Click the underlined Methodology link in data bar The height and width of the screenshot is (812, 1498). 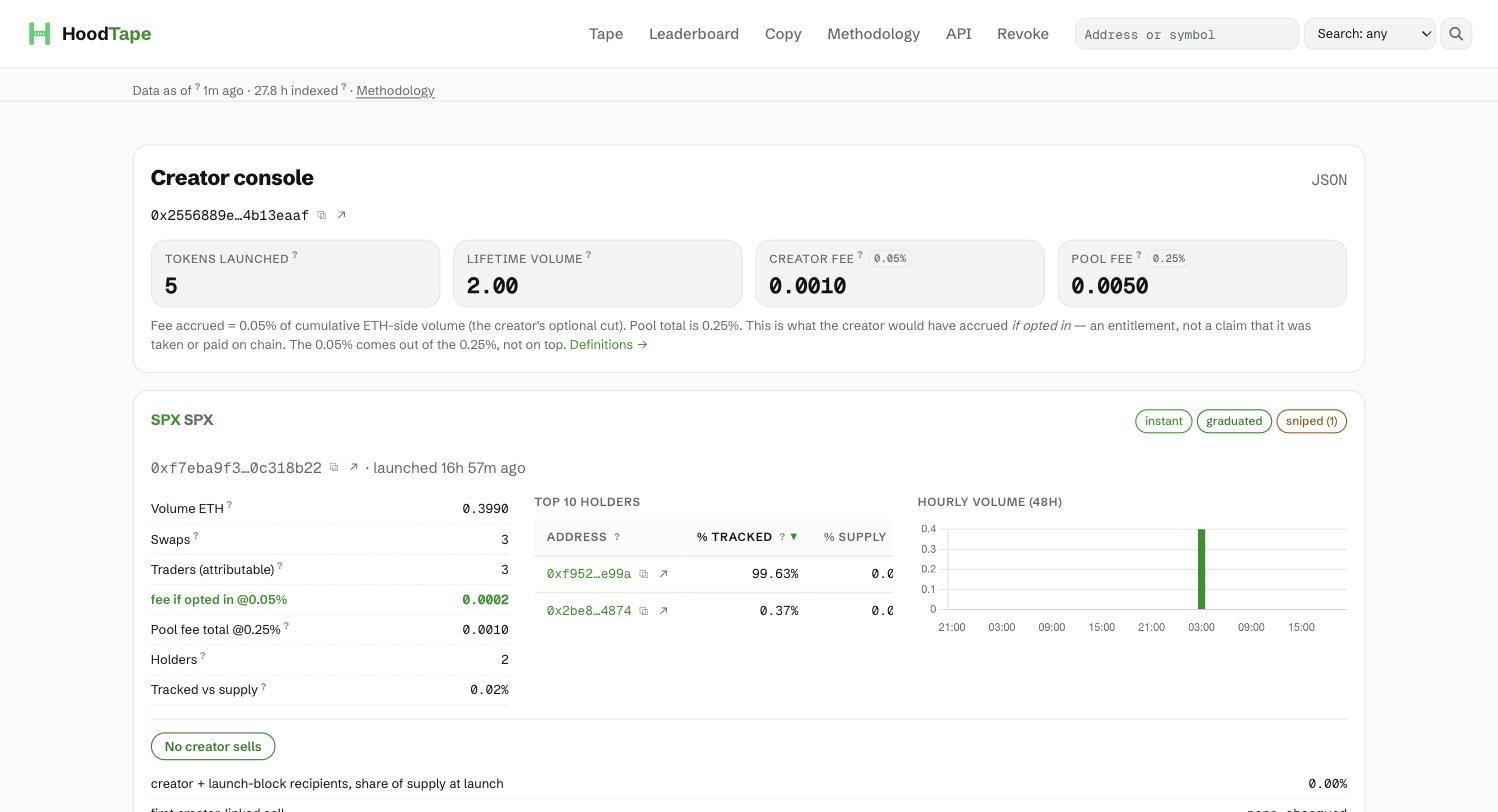[395, 91]
